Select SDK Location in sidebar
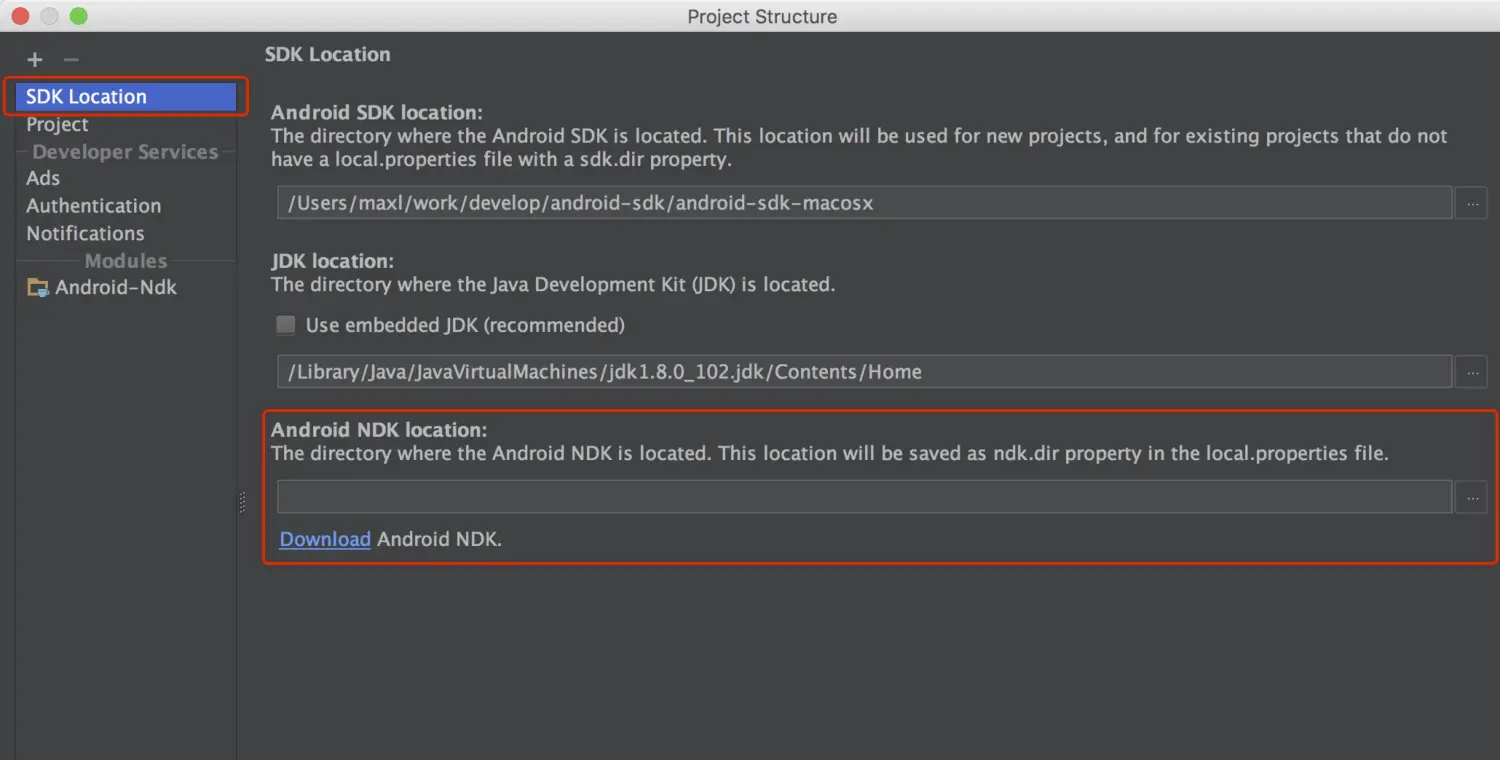The height and width of the screenshot is (760, 1500). (x=126, y=97)
